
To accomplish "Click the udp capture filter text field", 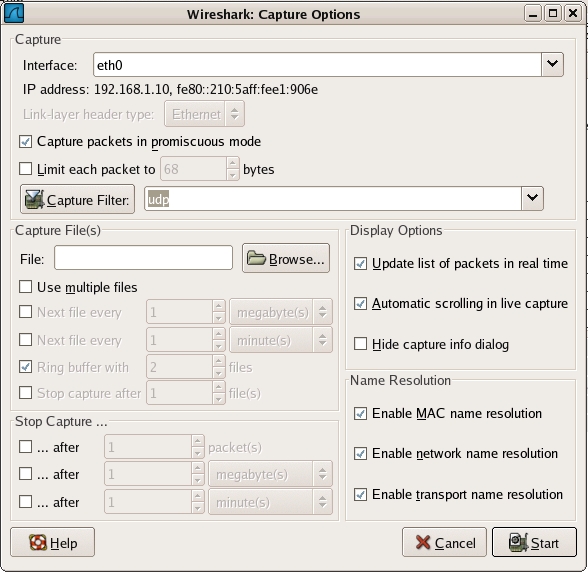I will point(333,198).
